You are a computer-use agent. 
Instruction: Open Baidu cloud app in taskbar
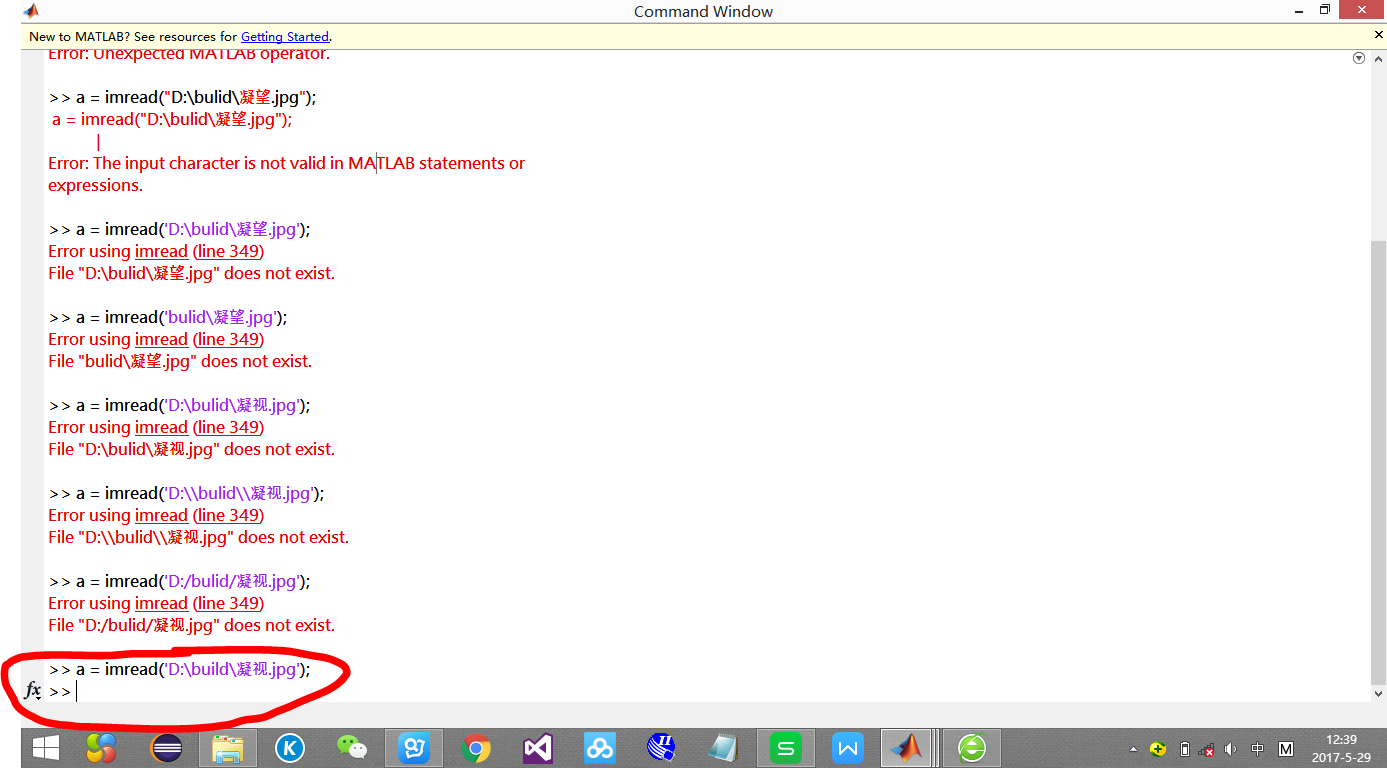click(600, 747)
